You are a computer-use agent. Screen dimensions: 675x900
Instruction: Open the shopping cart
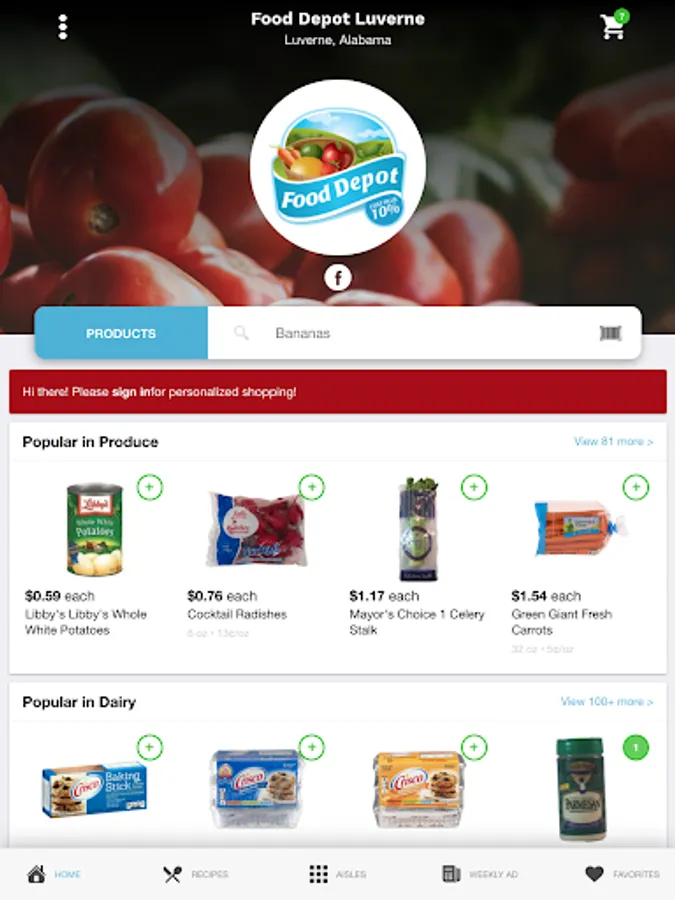pos(614,25)
